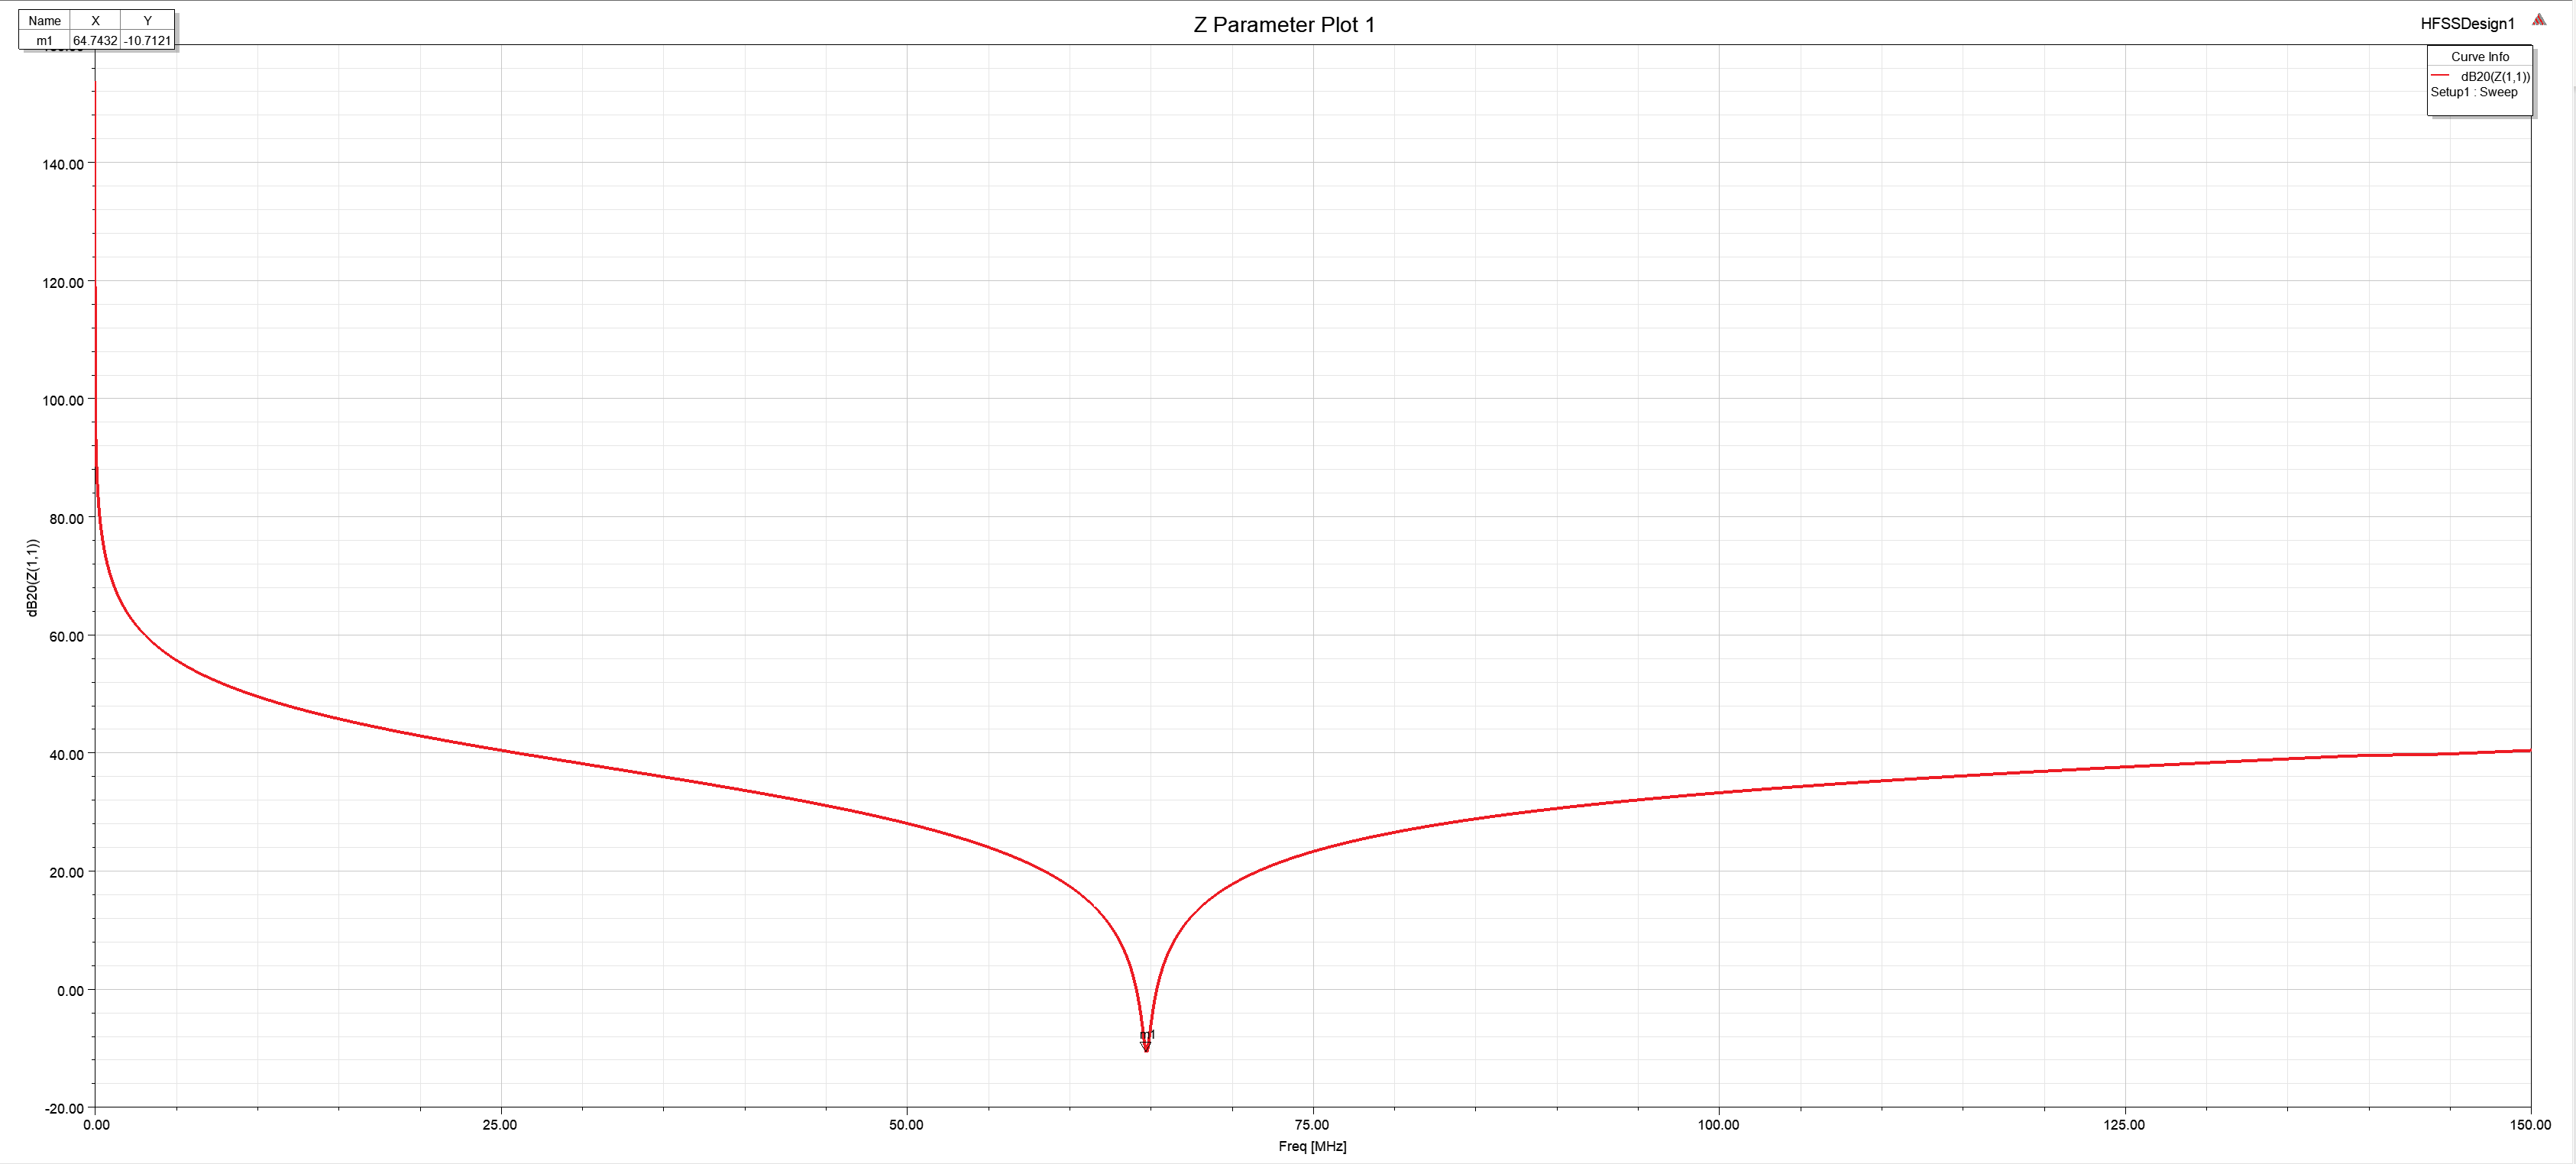Viewport: 2576px width, 1164px height.
Task: Click the 100.00 y-axis tick label
Action: [x=63, y=401]
